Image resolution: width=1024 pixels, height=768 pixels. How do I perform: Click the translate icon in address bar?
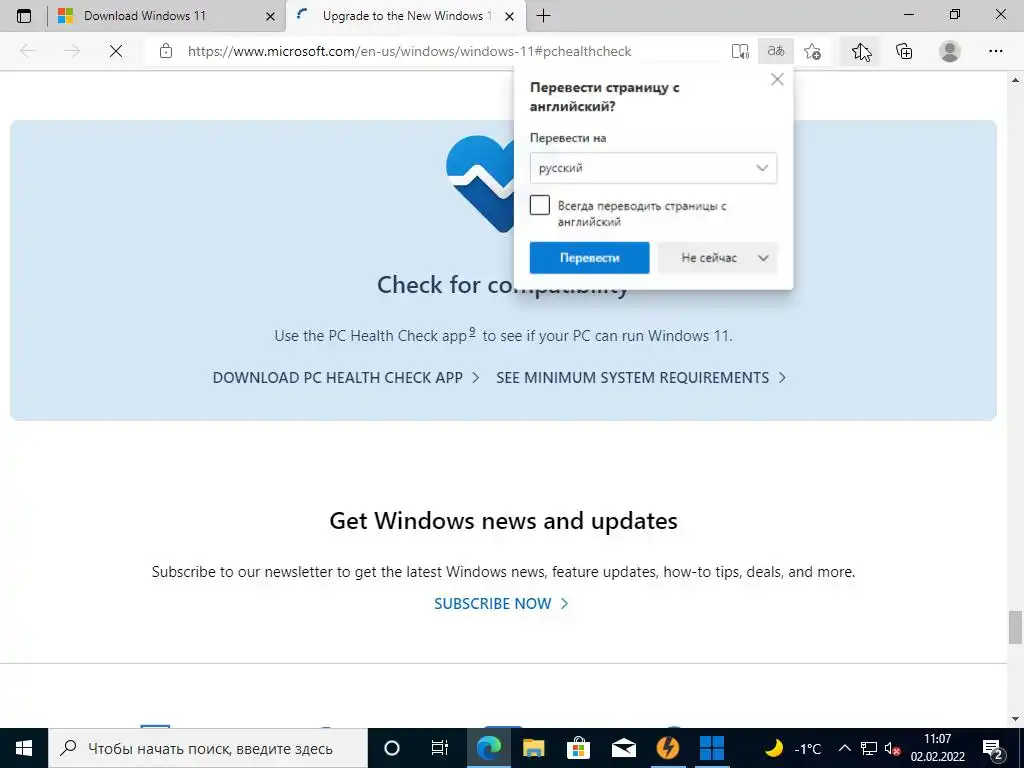click(x=776, y=51)
